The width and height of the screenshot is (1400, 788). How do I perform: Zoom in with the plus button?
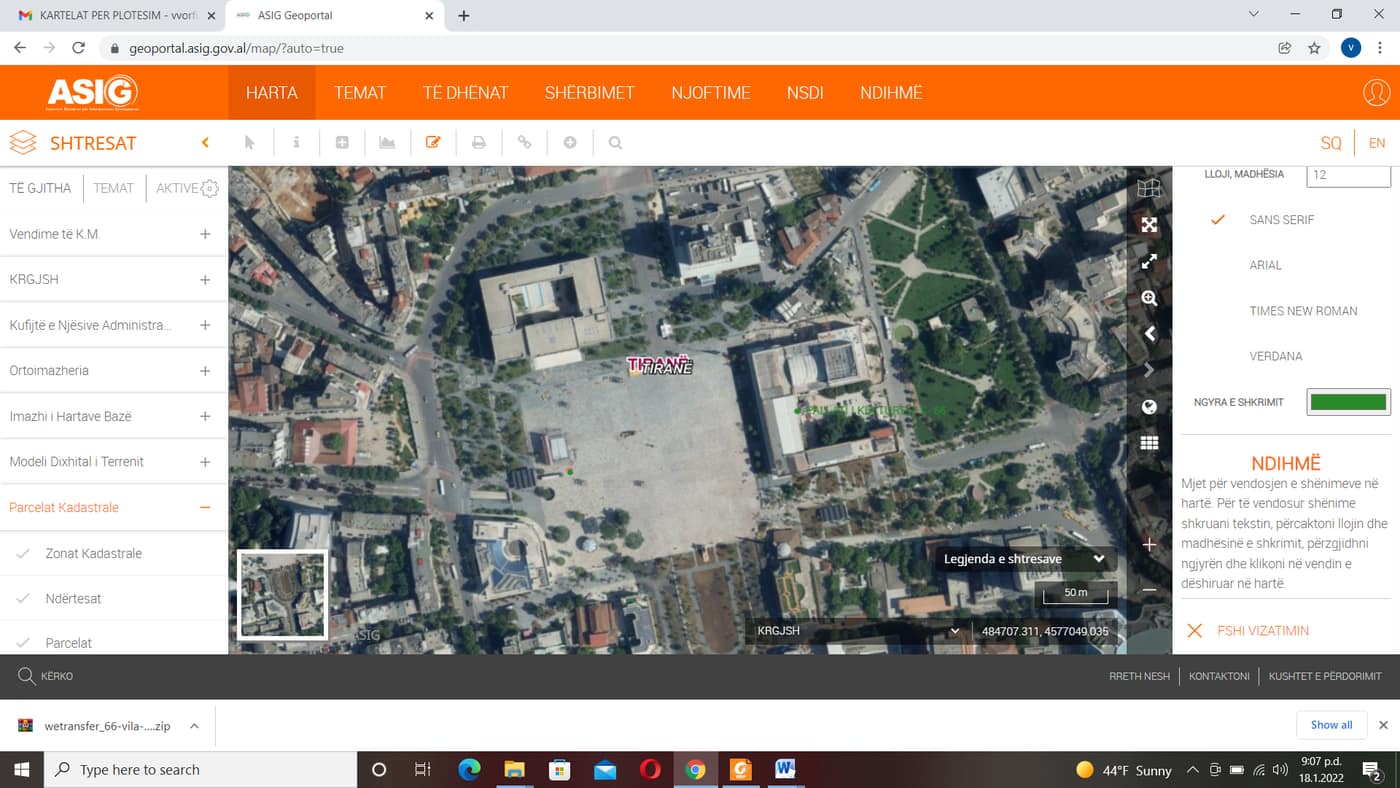click(x=1149, y=545)
